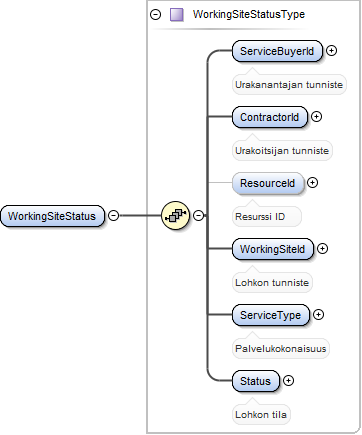Collapse the WorkingSiteStatusType type box
This screenshot has height=435, width=362.
[155, 15]
